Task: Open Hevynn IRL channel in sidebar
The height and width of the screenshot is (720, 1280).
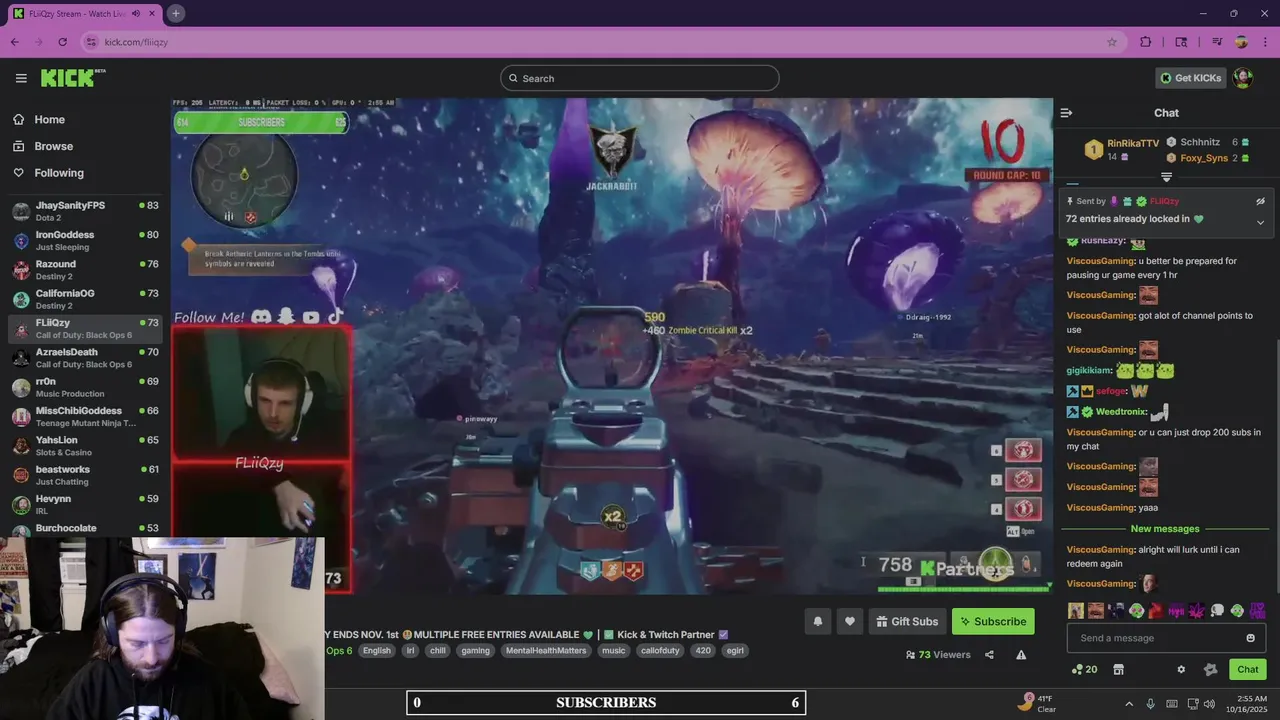Action: click(x=85, y=504)
